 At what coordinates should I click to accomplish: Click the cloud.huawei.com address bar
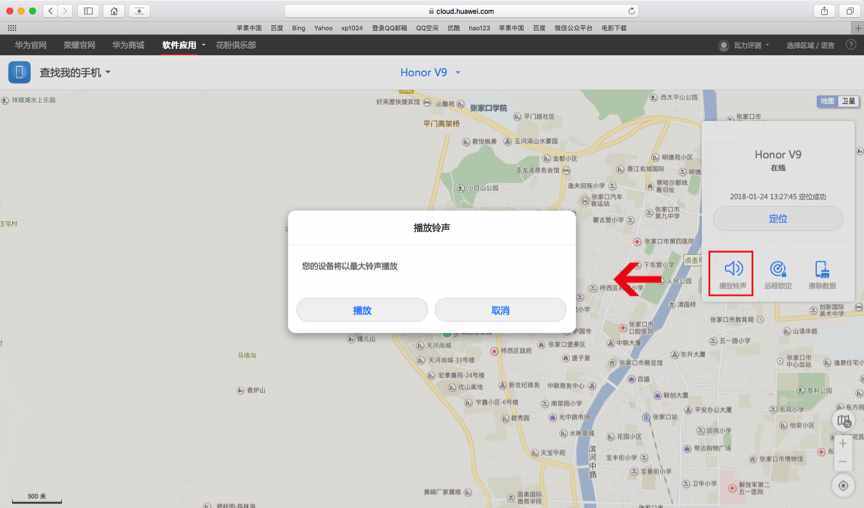click(x=461, y=11)
